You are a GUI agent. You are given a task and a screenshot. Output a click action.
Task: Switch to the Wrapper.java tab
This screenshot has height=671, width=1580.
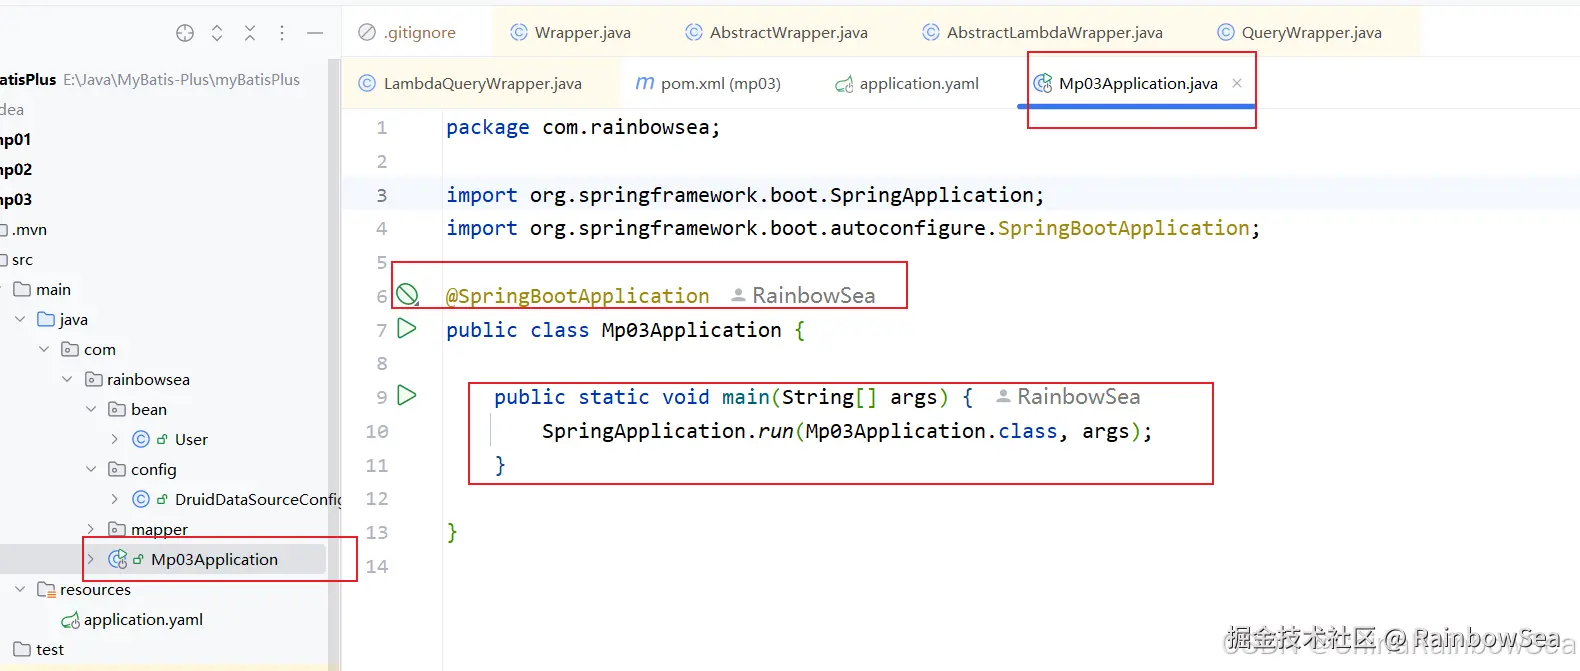[x=571, y=32]
